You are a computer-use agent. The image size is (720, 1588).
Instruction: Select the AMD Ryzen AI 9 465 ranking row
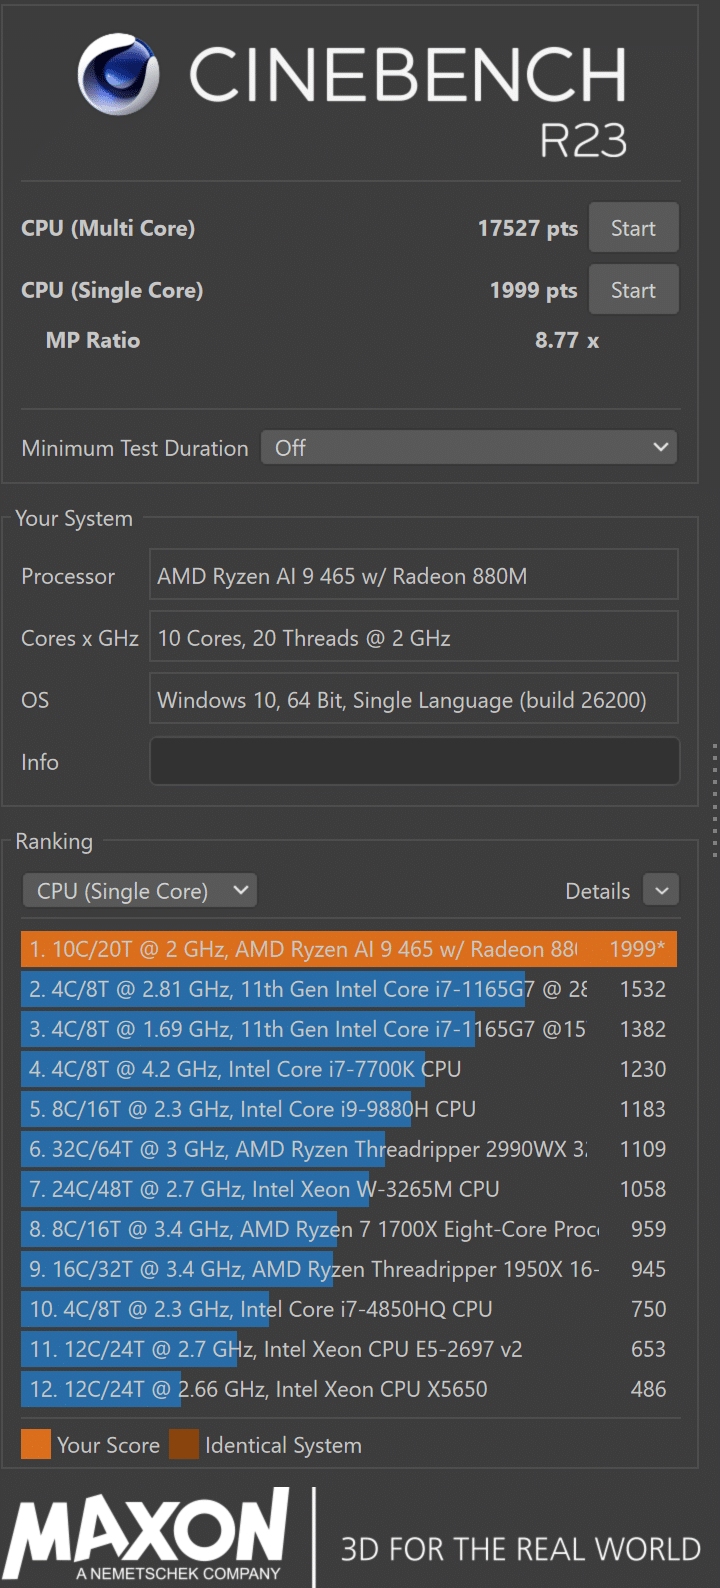coord(348,949)
